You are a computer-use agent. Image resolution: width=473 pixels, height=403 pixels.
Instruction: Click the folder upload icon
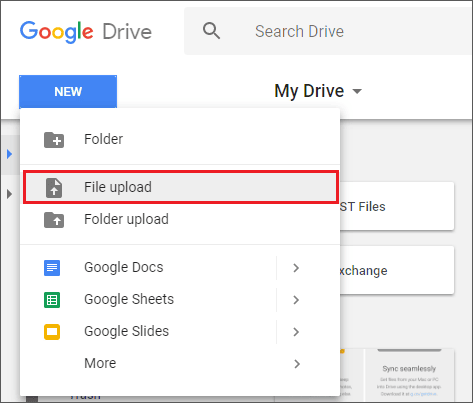pyautogui.click(x=54, y=220)
